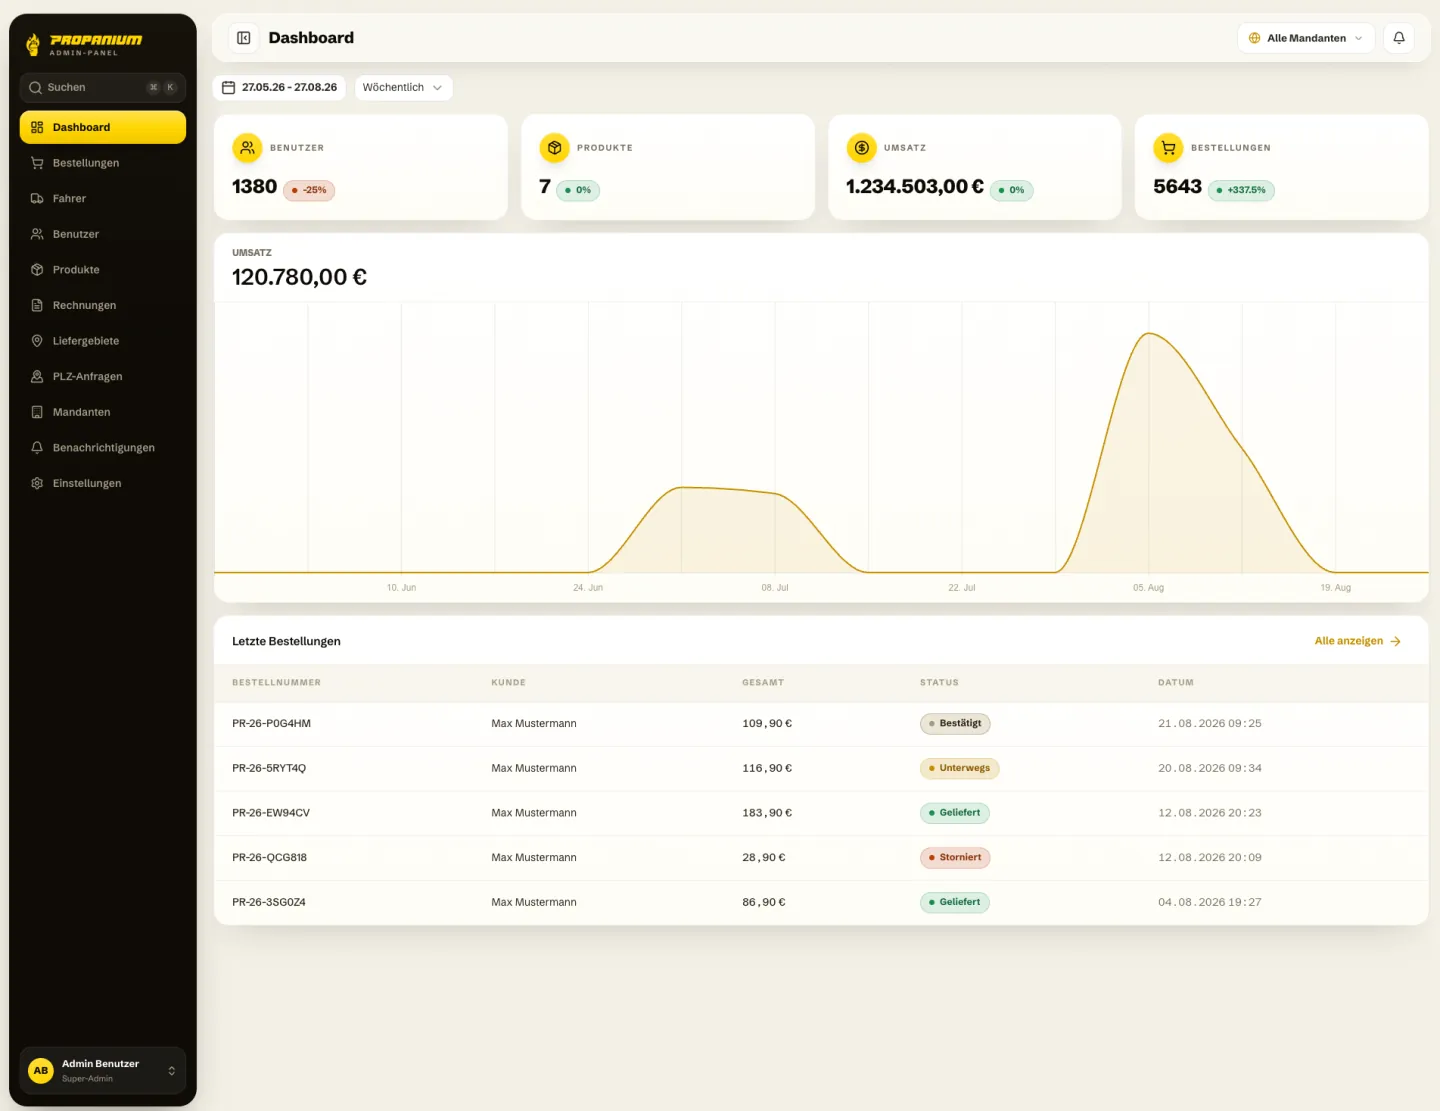1440x1111 pixels.
Task: Open Benachrichtigungen in sidebar
Action: [x=103, y=448]
